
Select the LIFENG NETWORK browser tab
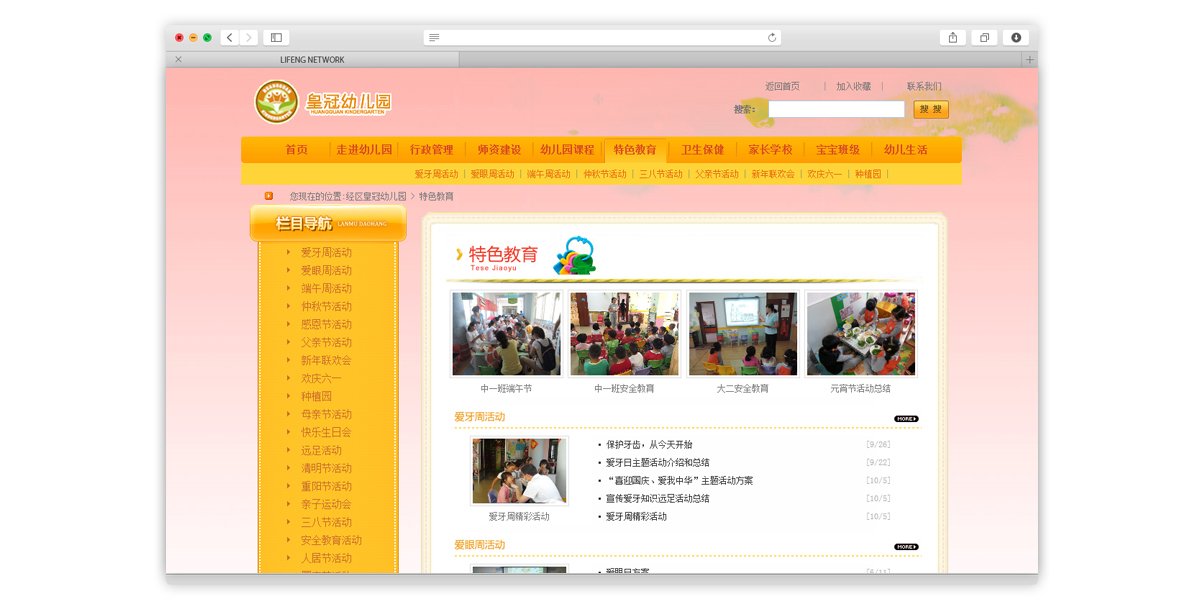(312, 59)
